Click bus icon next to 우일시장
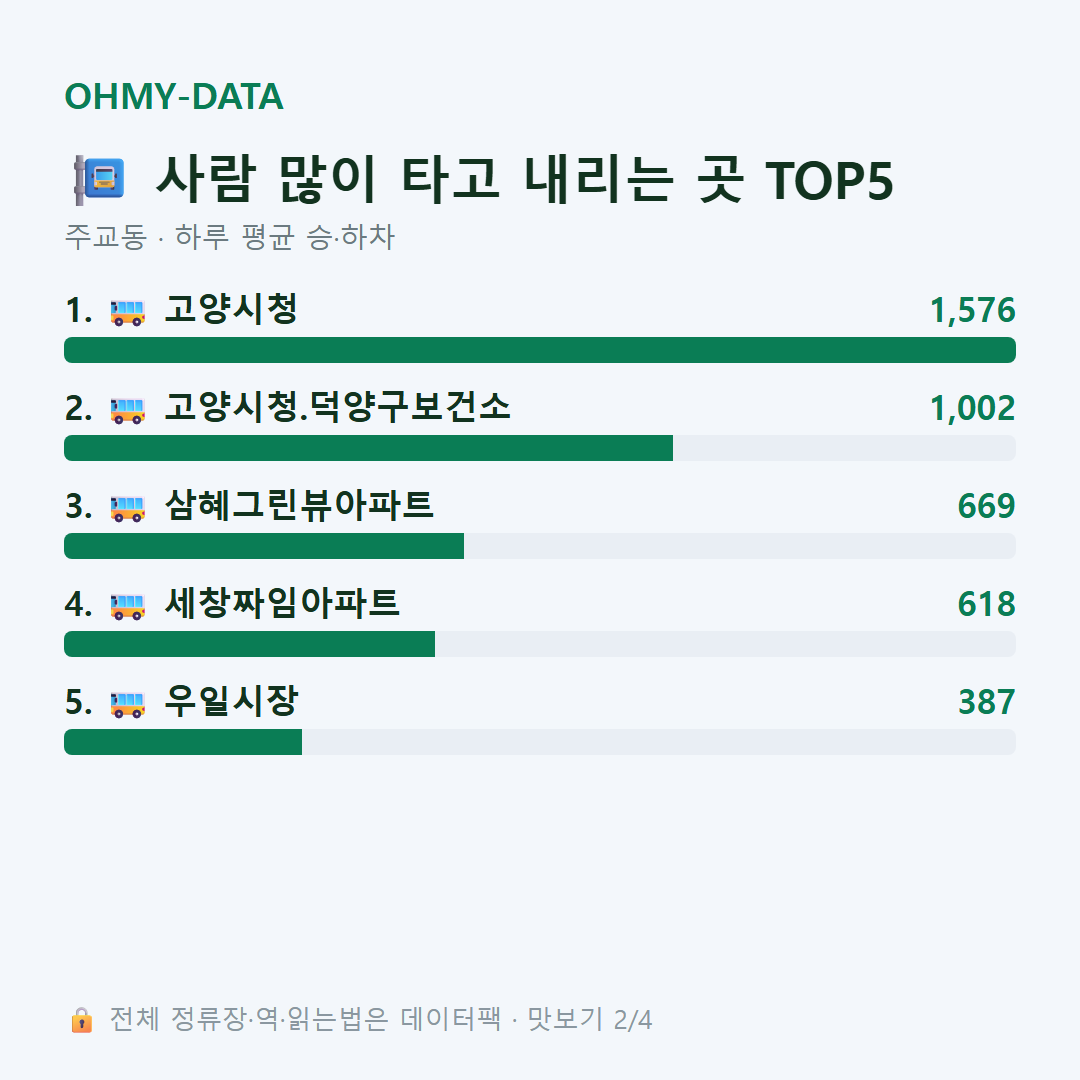1080x1080 pixels. click(x=128, y=704)
